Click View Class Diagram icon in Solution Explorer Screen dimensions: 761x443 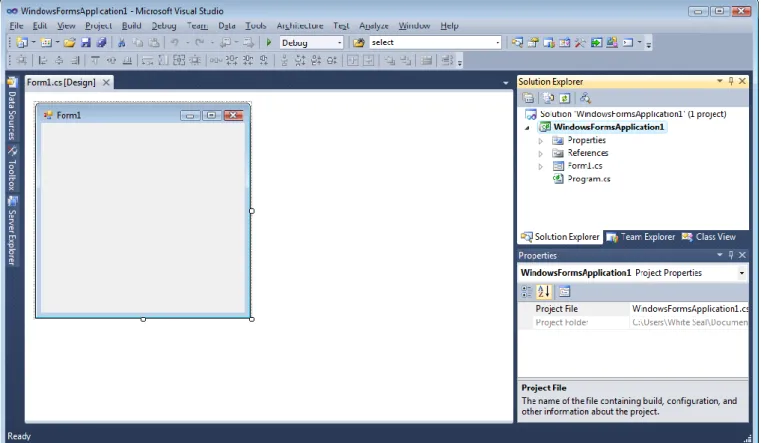pyautogui.click(x=585, y=98)
